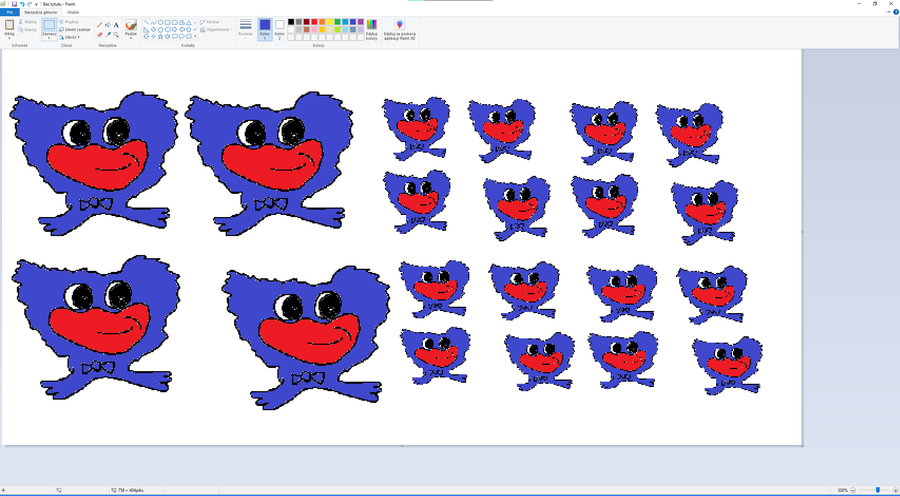This screenshot has width=900, height=496.
Task: Click the Kopiuj copy button
Action: click(28, 29)
